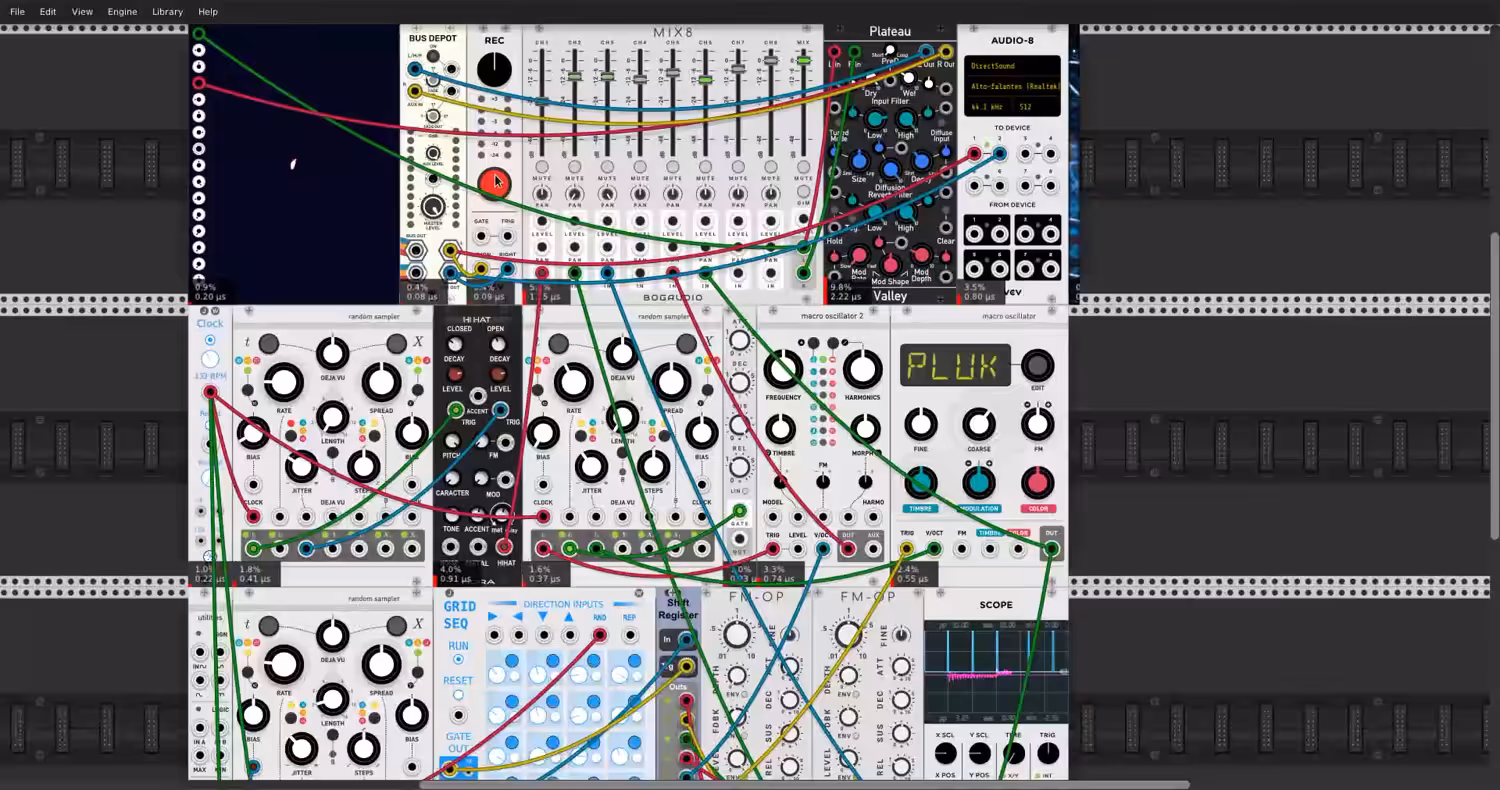Click the down arrow direction icon in Grid Seq
This screenshot has height=790, width=1500.
click(x=543, y=617)
